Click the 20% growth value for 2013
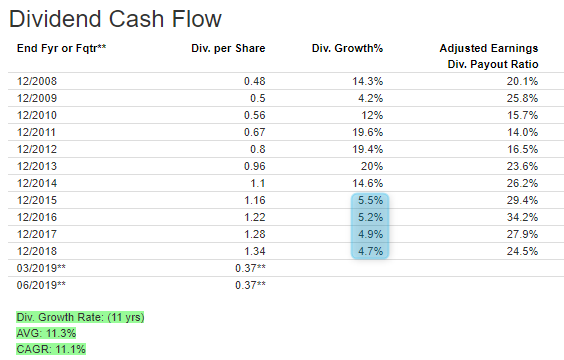 tap(372, 167)
